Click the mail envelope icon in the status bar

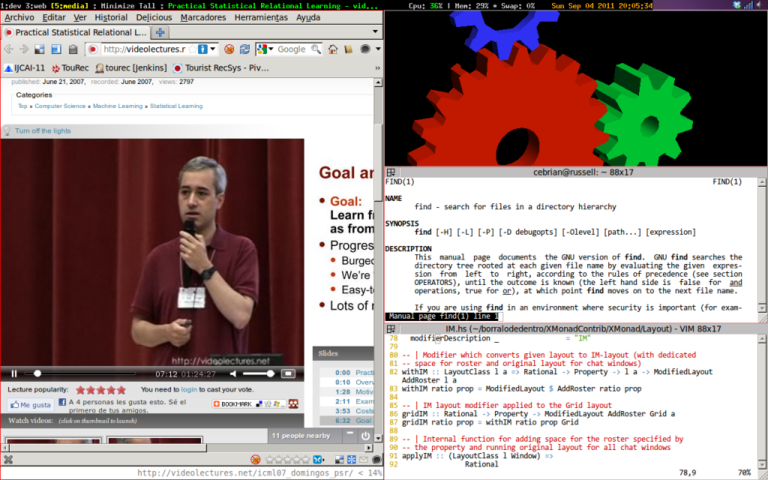[x=363, y=459]
